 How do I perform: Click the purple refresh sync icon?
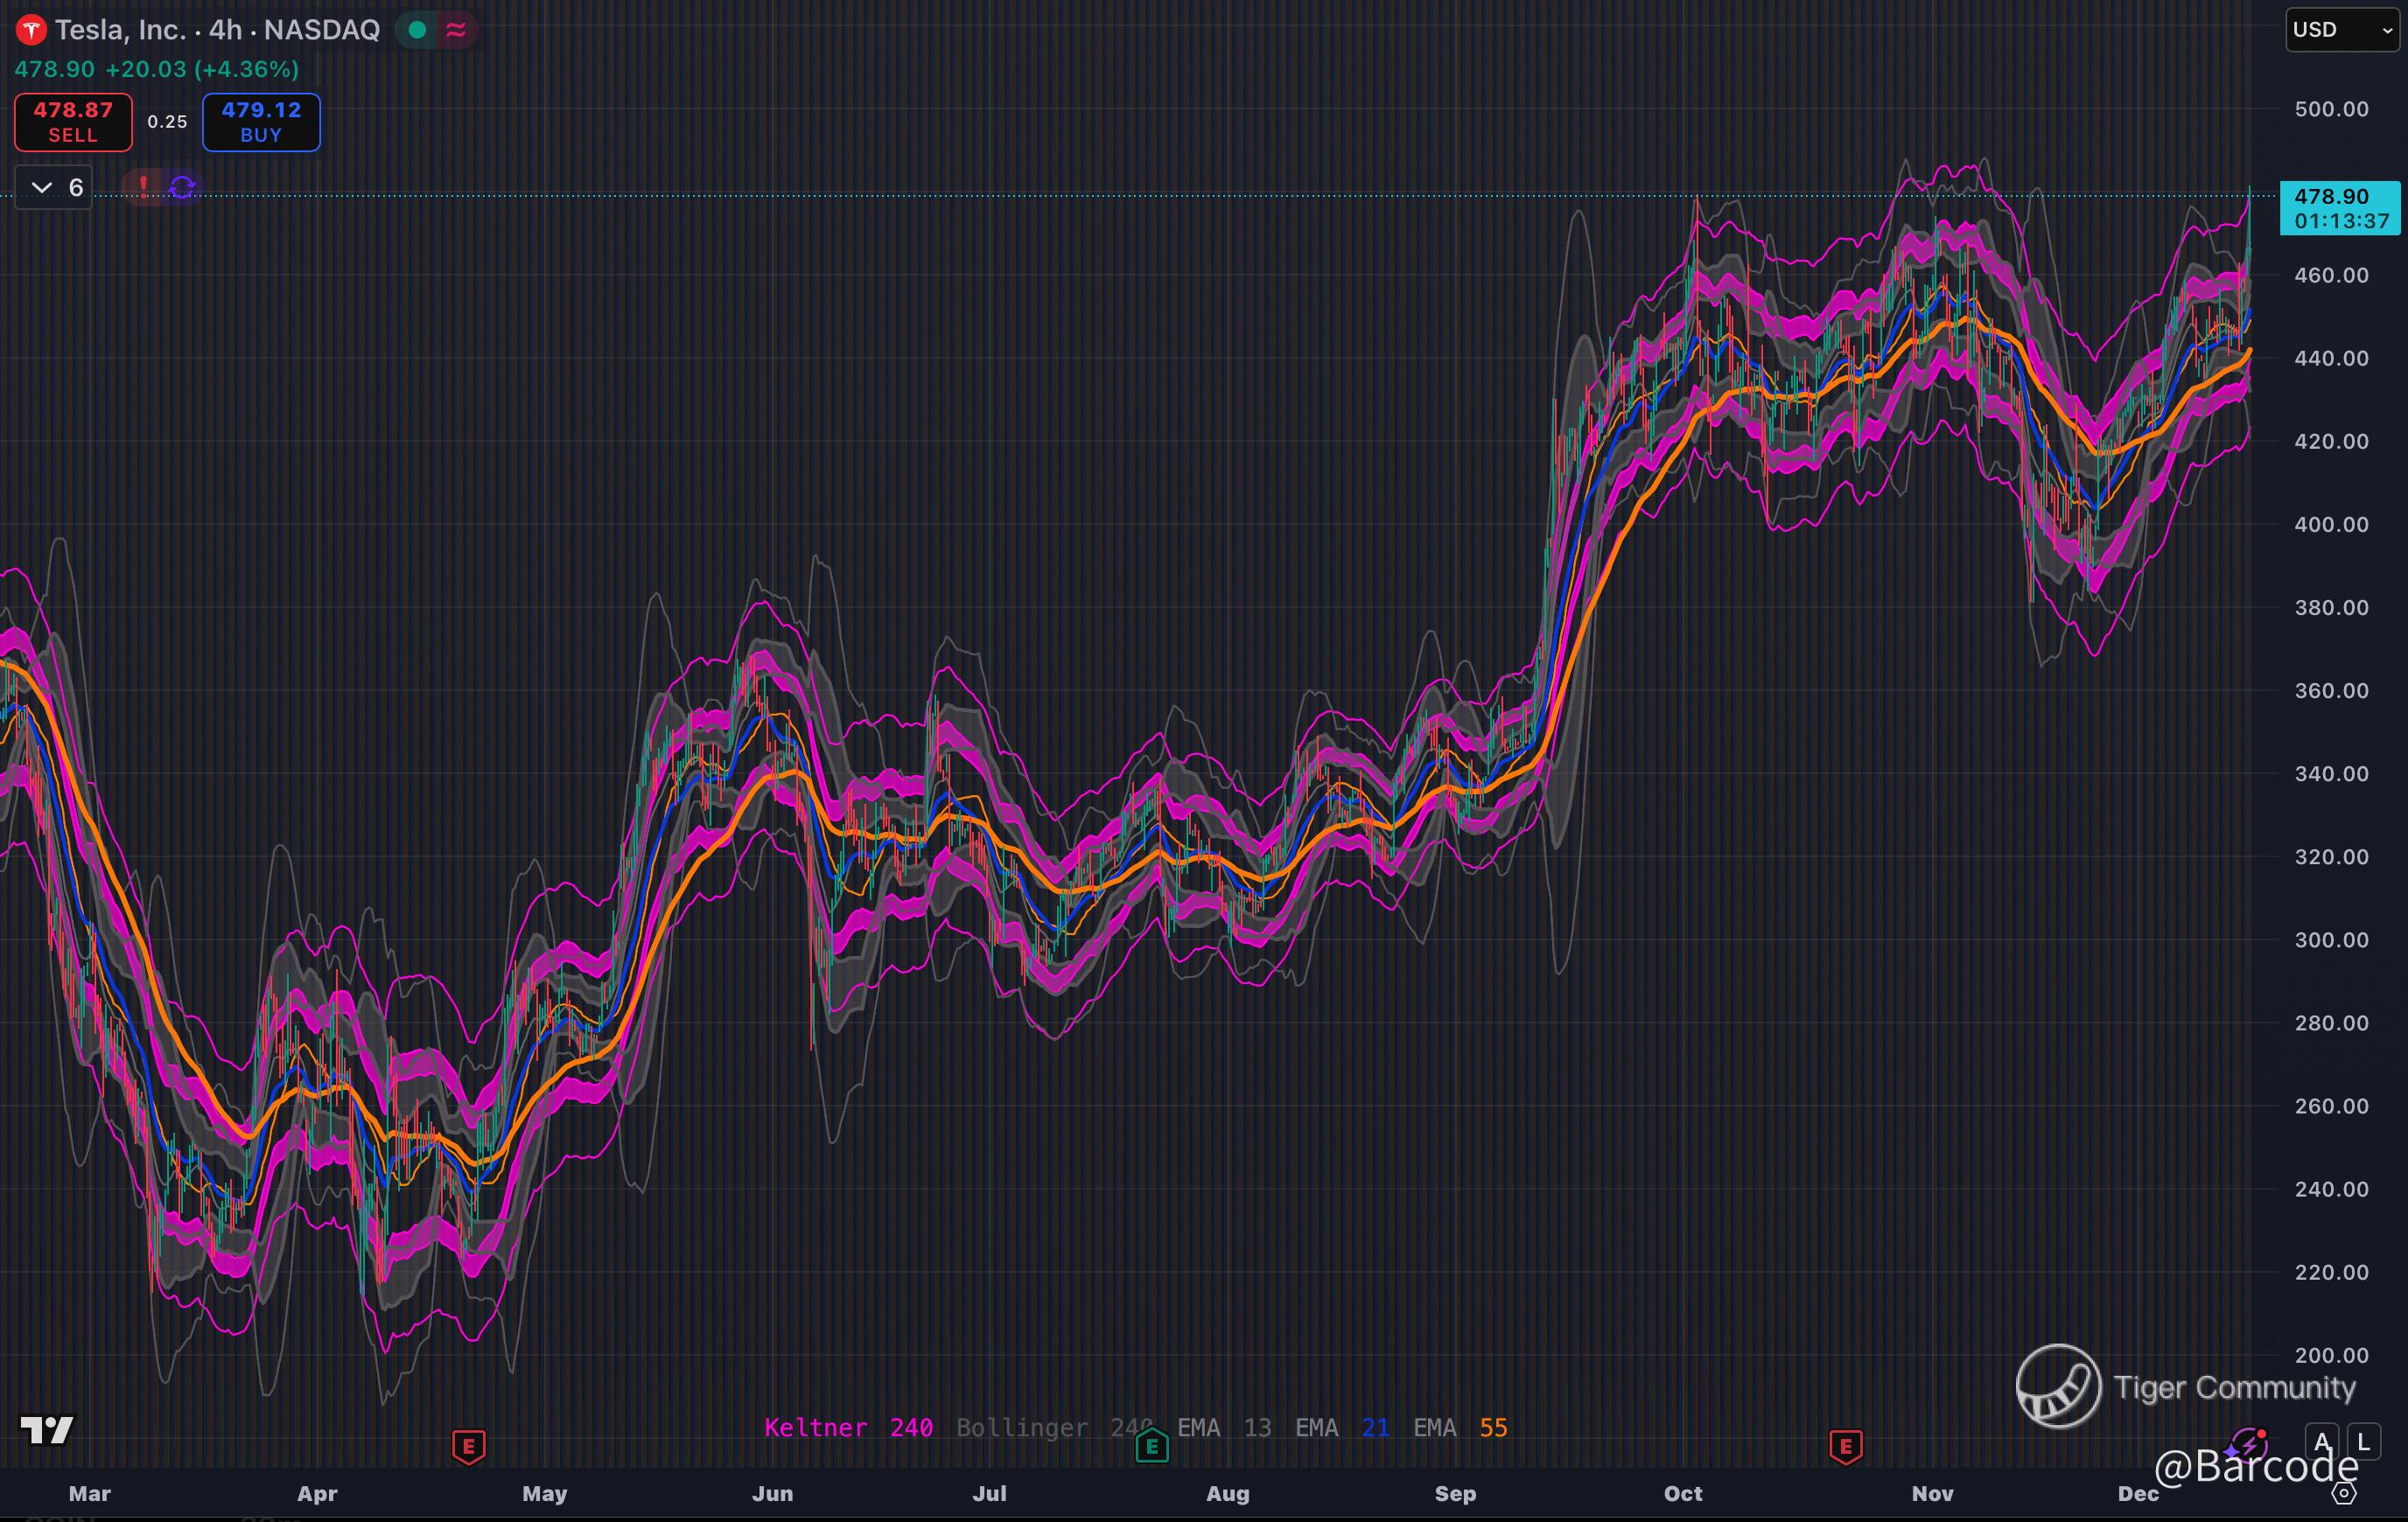[x=182, y=187]
